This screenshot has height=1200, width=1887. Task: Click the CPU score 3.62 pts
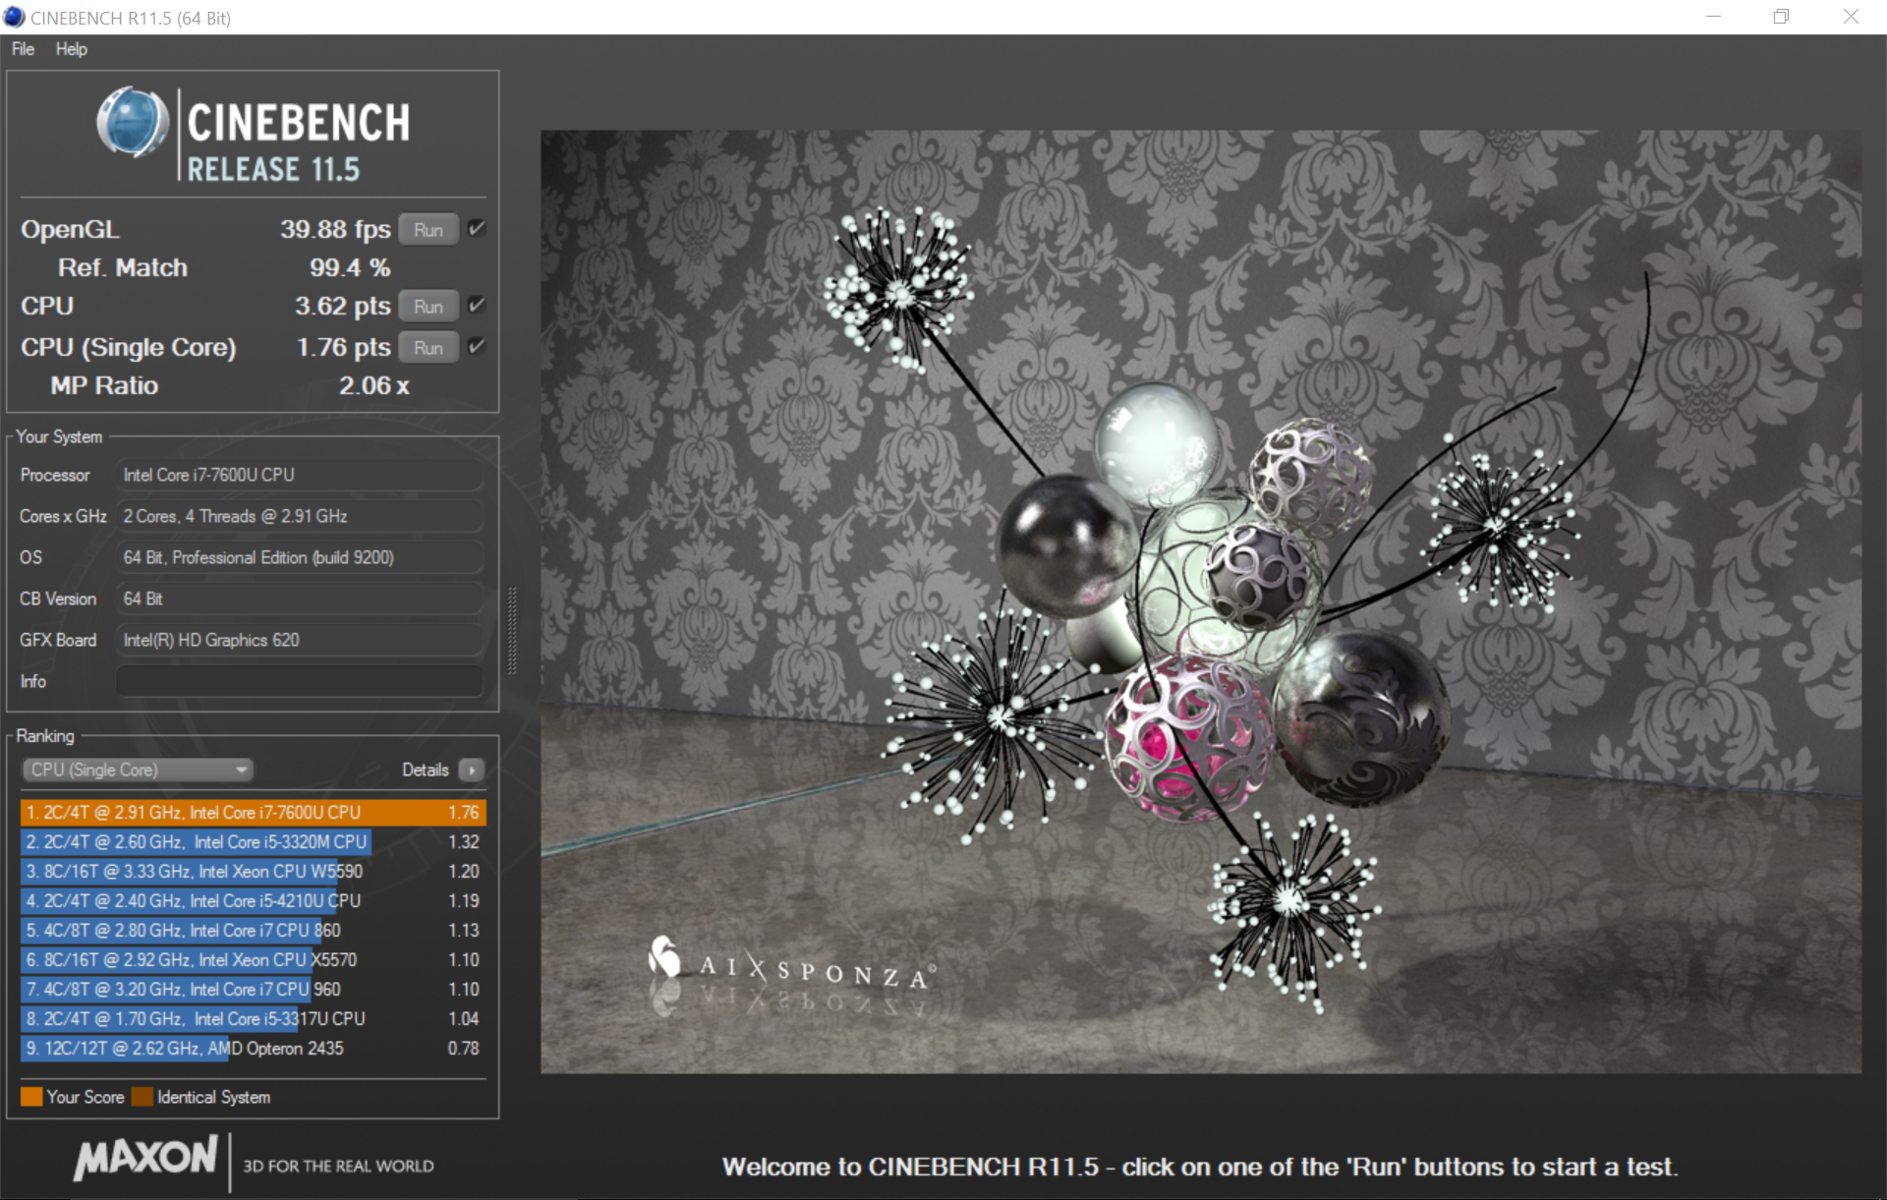pos(342,306)
